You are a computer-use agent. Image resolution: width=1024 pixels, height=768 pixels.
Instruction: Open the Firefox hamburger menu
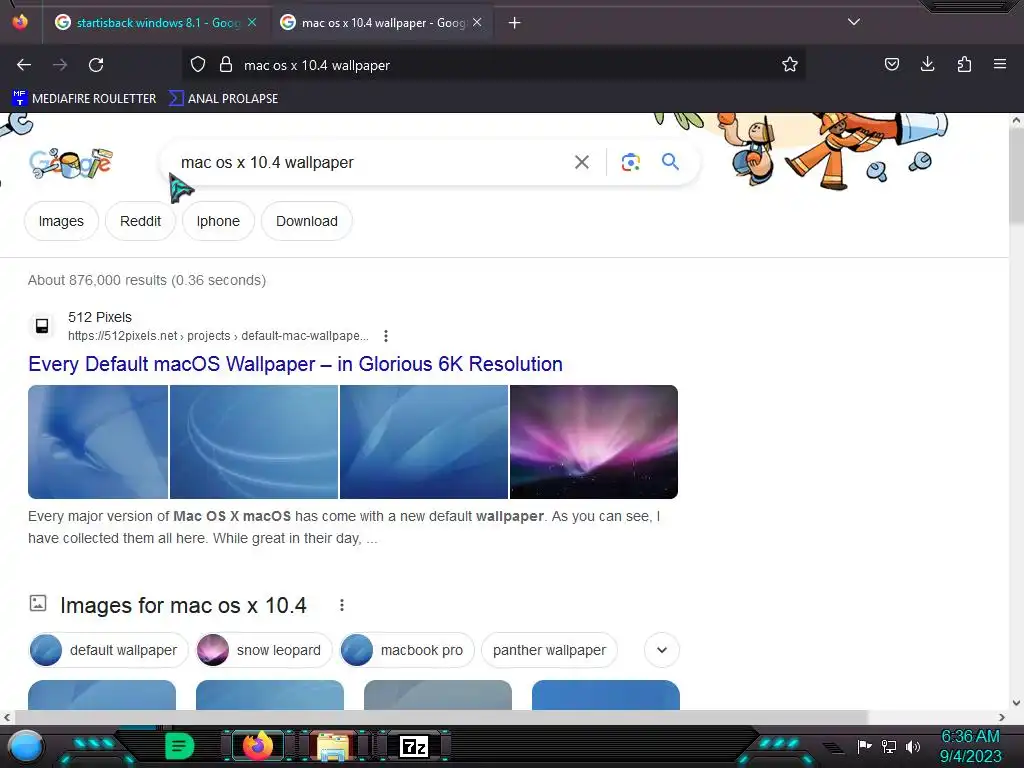(999, 64)
